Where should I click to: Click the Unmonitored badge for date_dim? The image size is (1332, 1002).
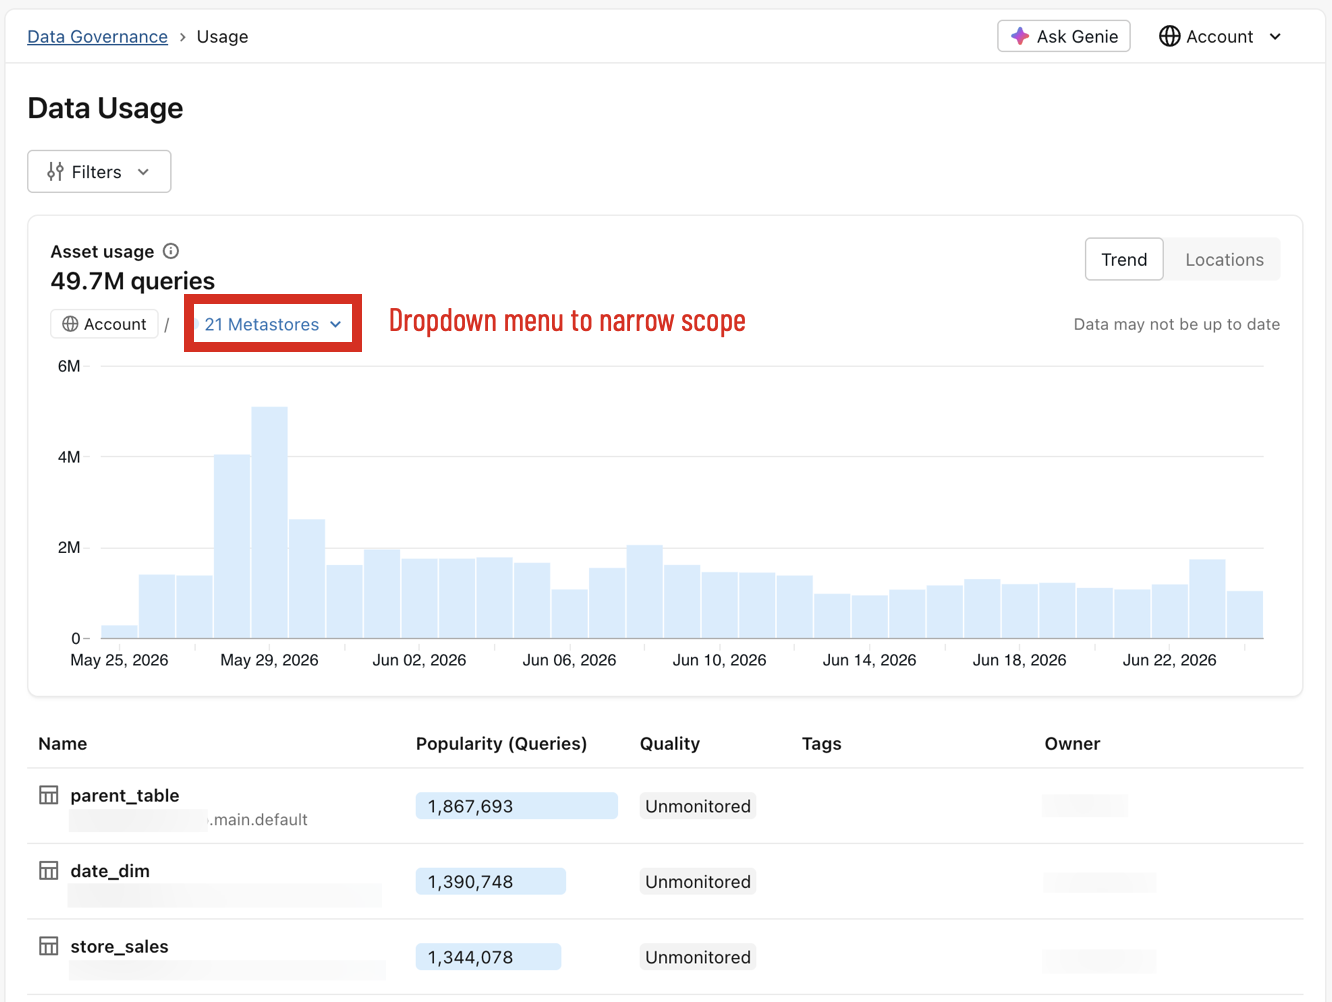click(698, 881)
